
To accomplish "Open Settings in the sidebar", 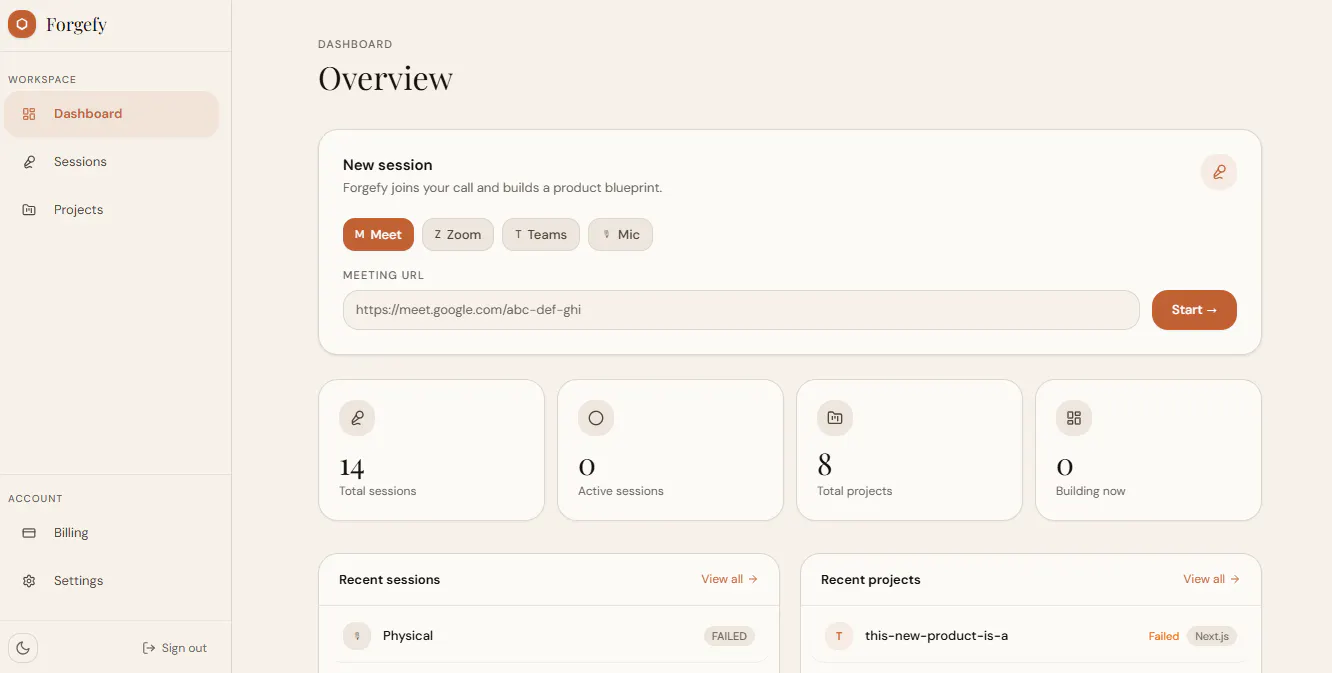I will click(111, 581).
